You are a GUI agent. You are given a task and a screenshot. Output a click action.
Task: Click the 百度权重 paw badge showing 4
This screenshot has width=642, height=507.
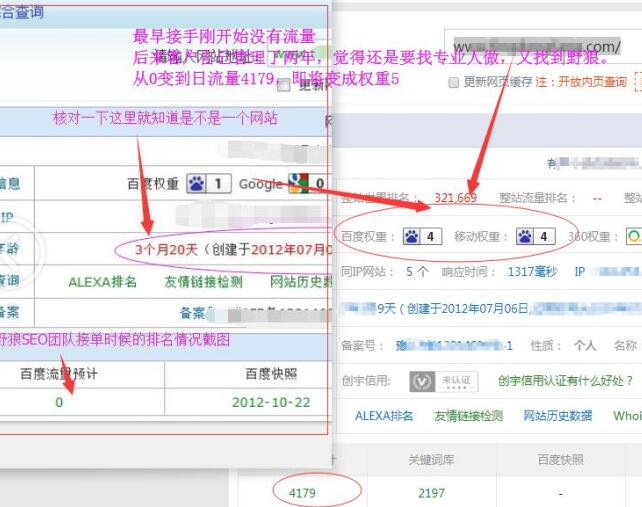tap(422, 237)
